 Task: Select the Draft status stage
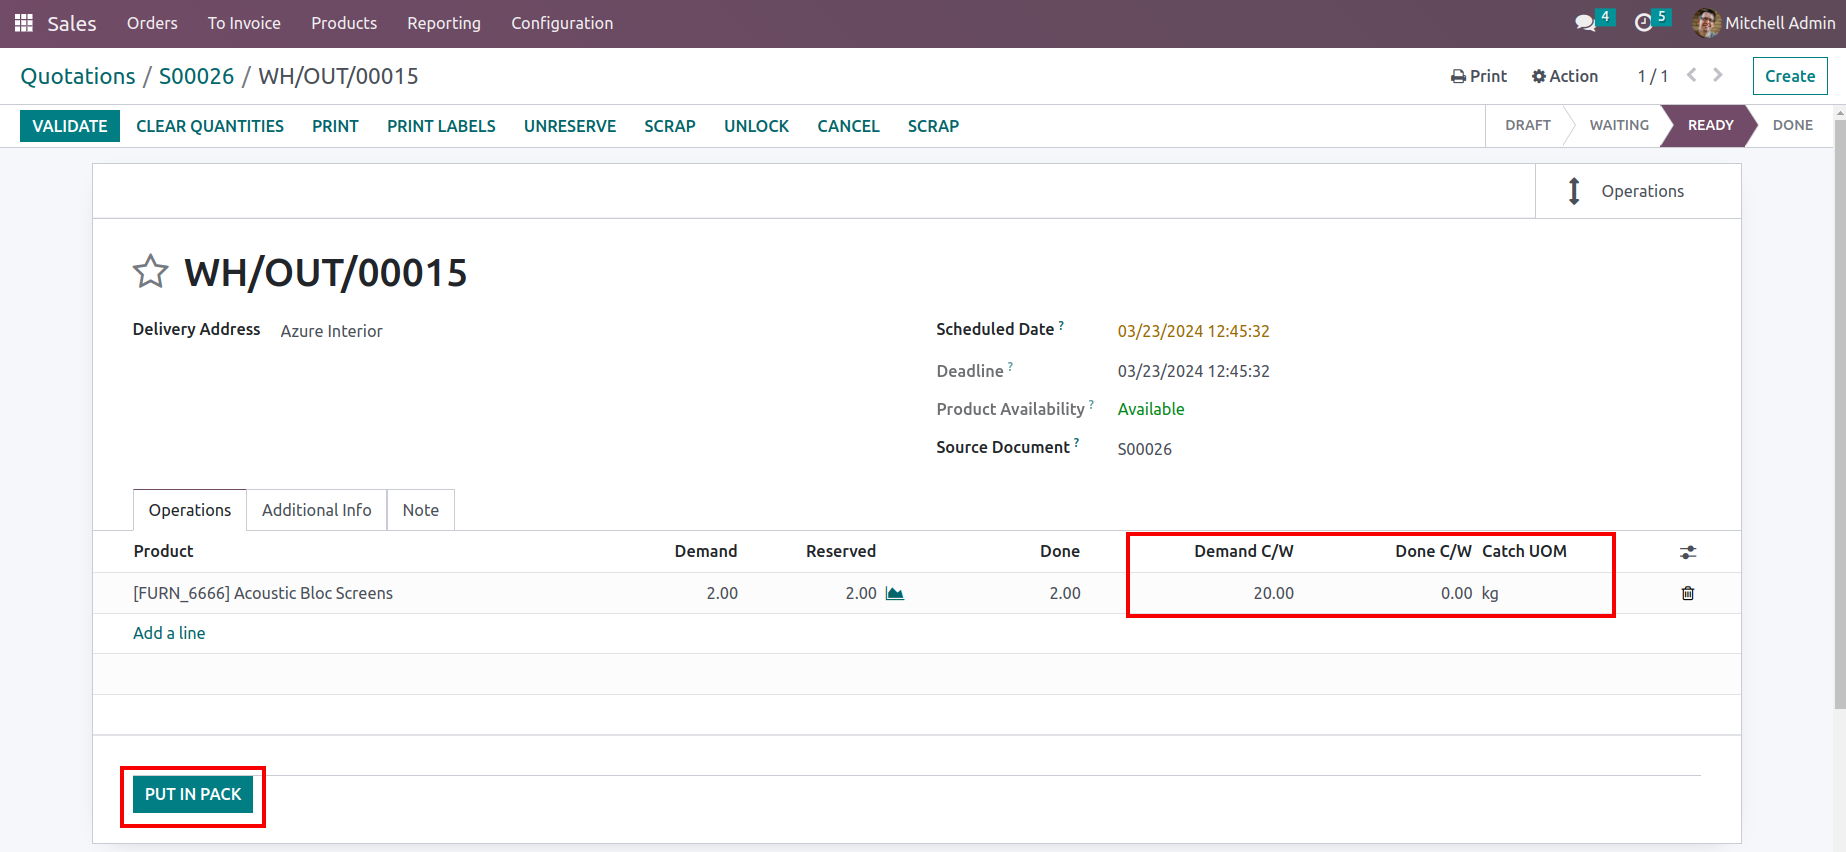pyautogui.click(x=1528, y=125)
